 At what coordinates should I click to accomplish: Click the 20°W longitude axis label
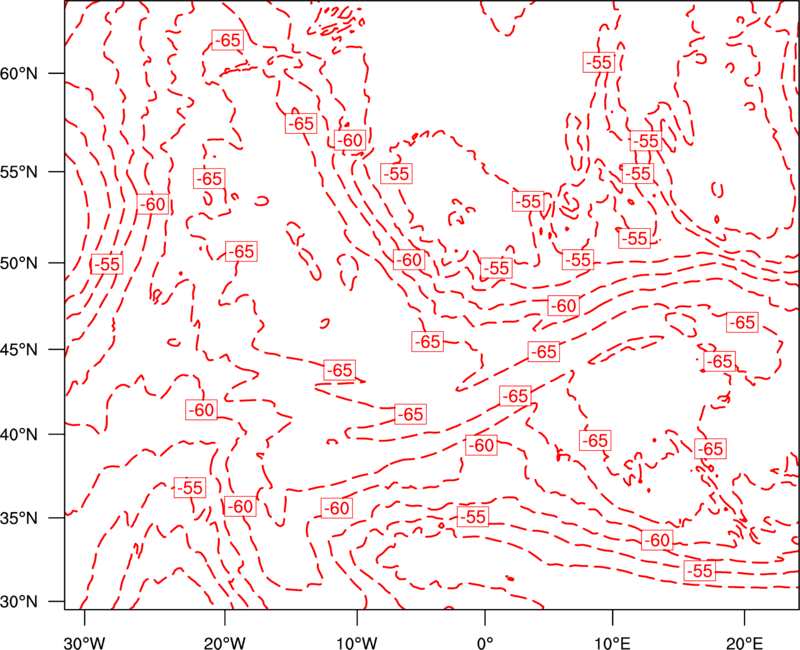pyautogui.click(x=225, y=642)
